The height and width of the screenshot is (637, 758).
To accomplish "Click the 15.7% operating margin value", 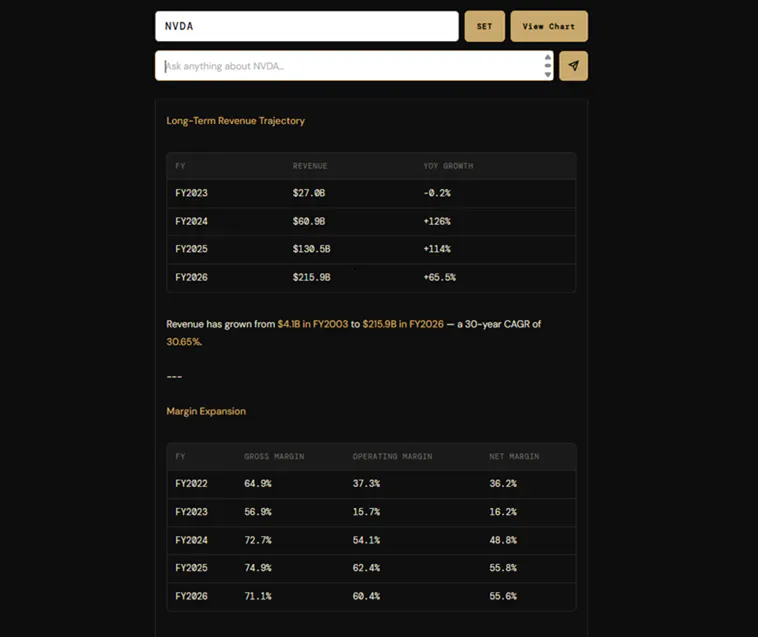I will click(x=366, y=512).
